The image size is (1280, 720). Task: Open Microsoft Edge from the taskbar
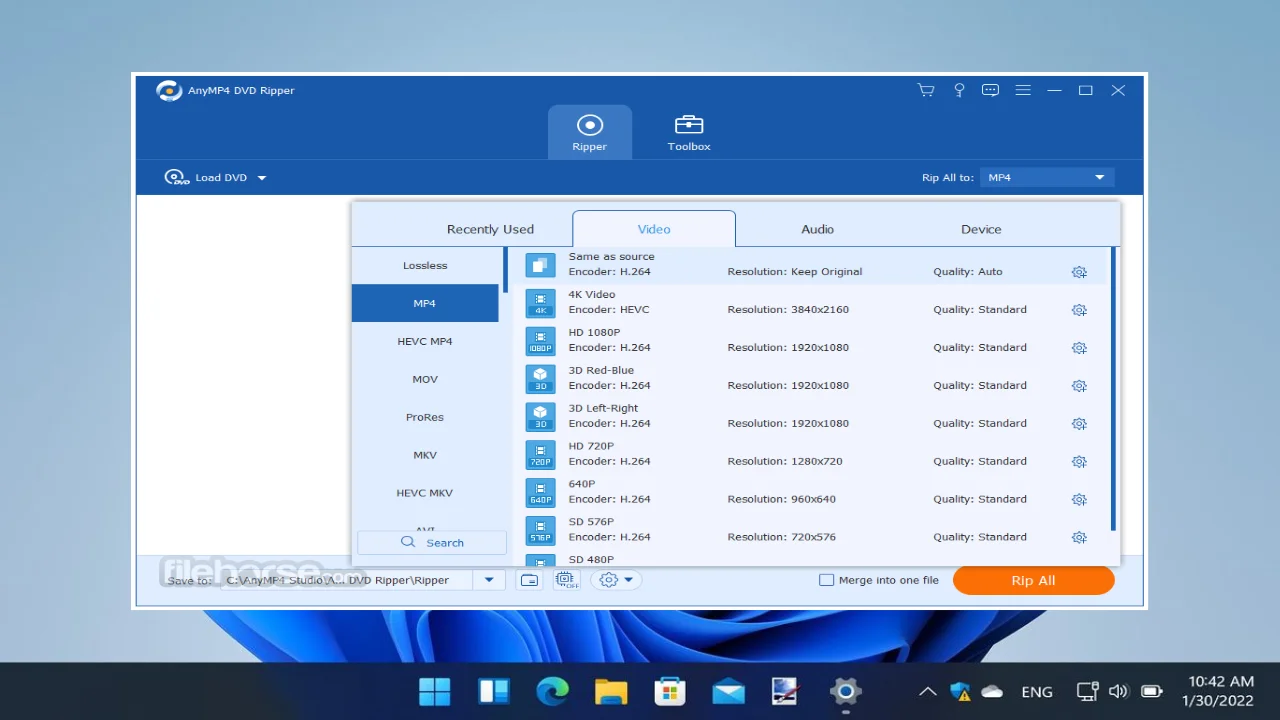552,691
